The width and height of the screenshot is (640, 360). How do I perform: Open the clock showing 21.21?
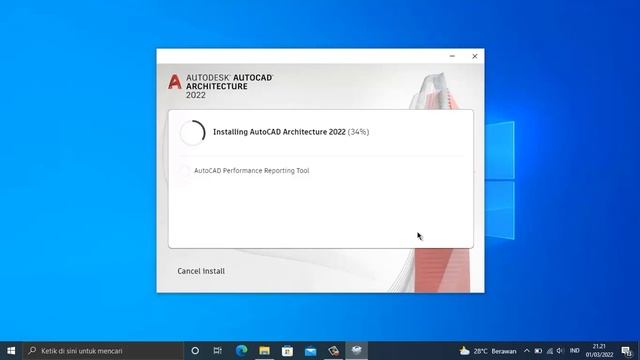pyautogui.click(x=600, y=351)
